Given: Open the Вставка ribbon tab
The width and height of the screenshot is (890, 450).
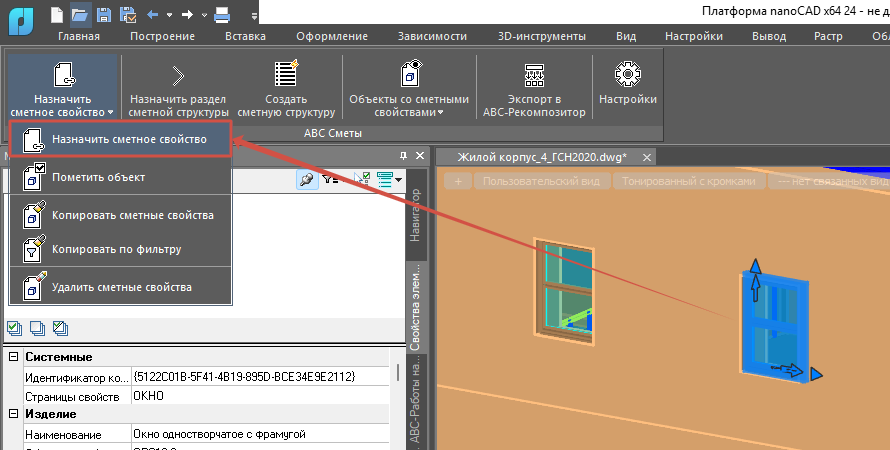Looking at the screenshot, I should coord(245,36).
